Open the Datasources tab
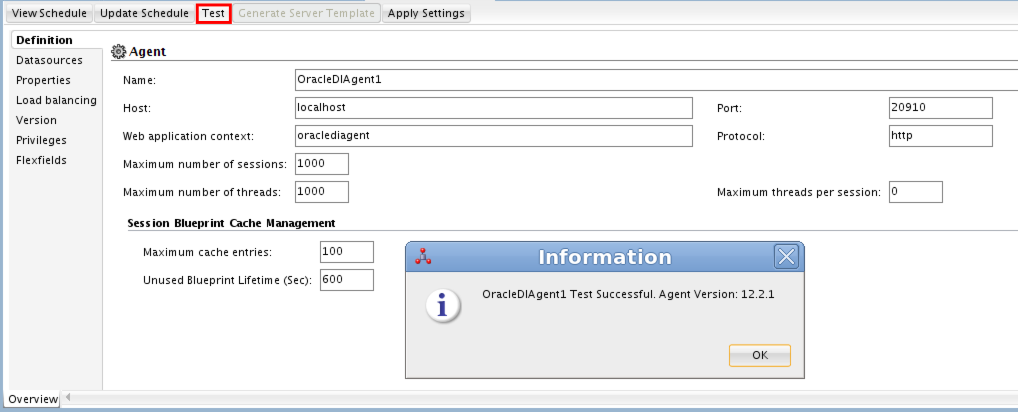This screenshot has height=412, width=1018. [49, 60]
